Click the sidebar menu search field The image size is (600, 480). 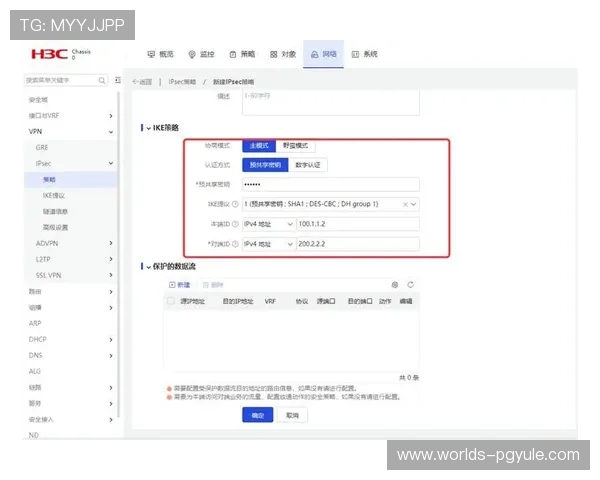66,80
